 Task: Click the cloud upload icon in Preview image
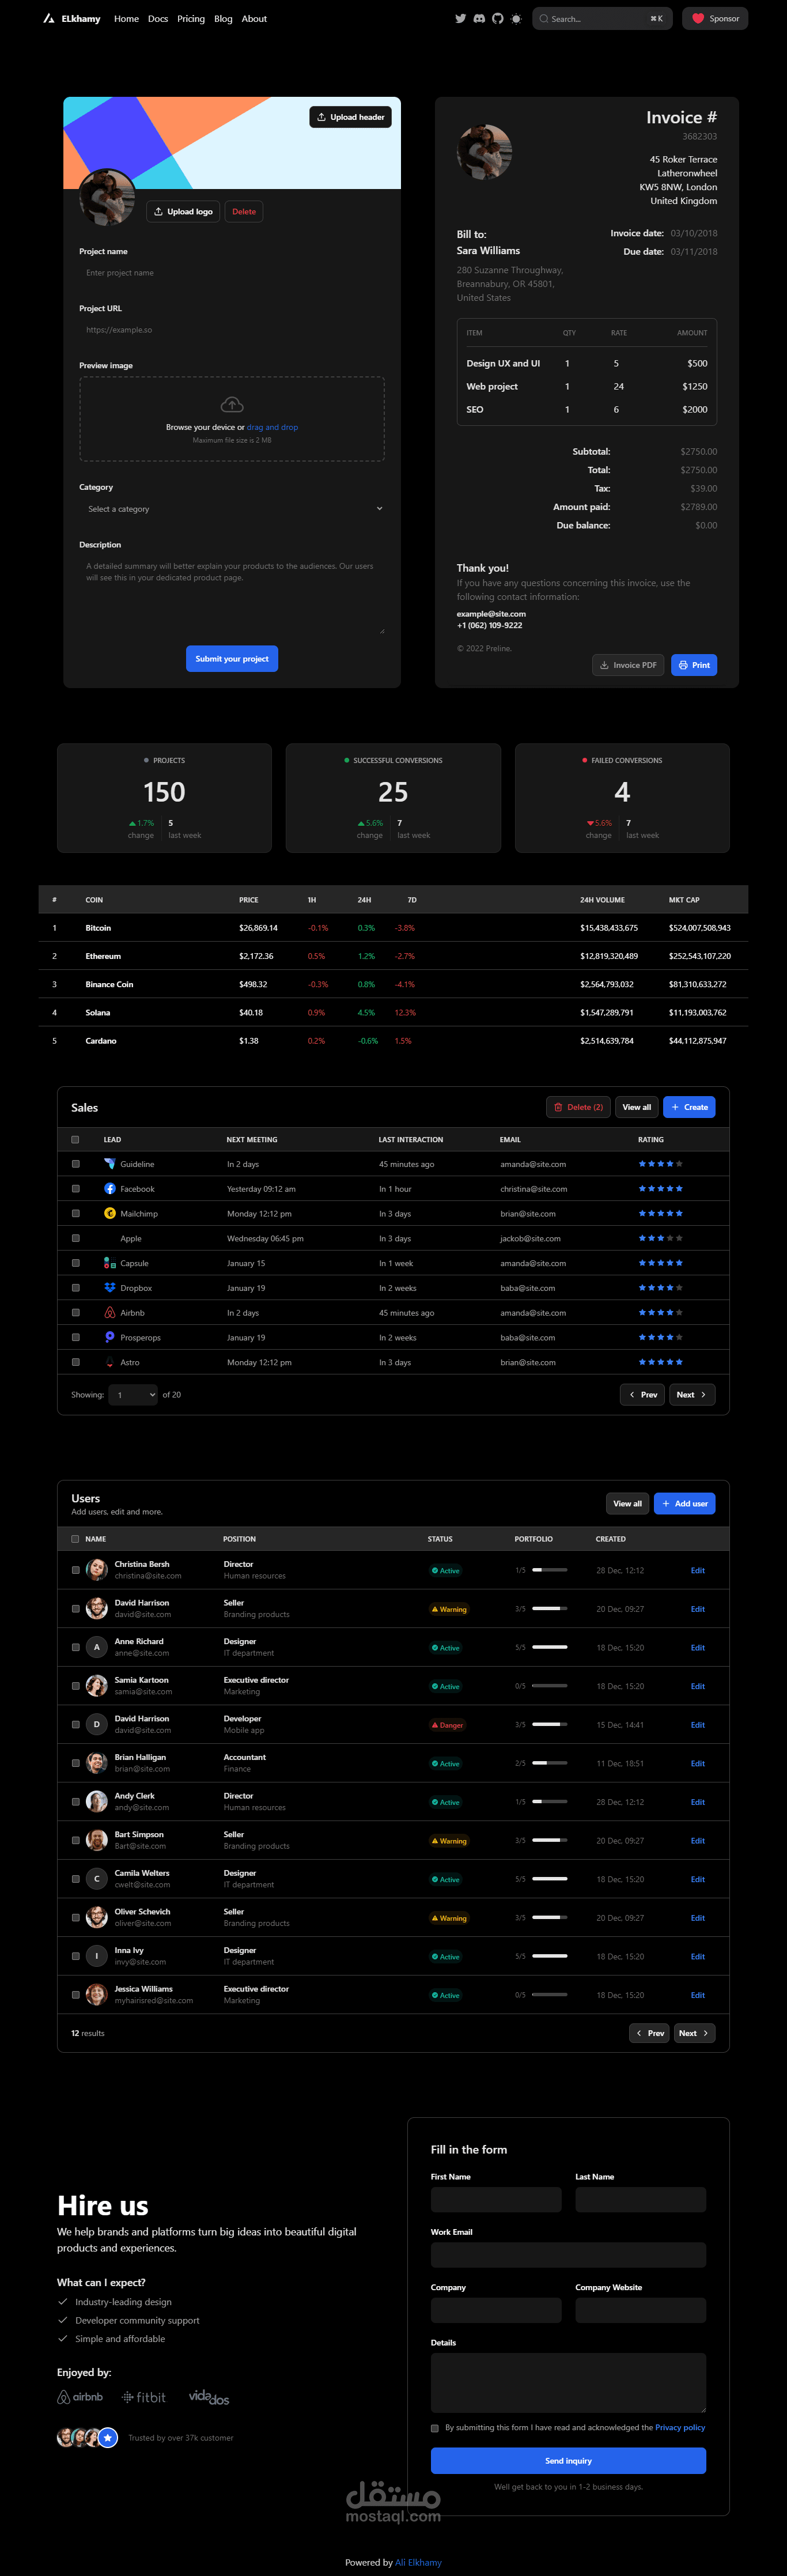pyautogui.click(x=232, y=404)
